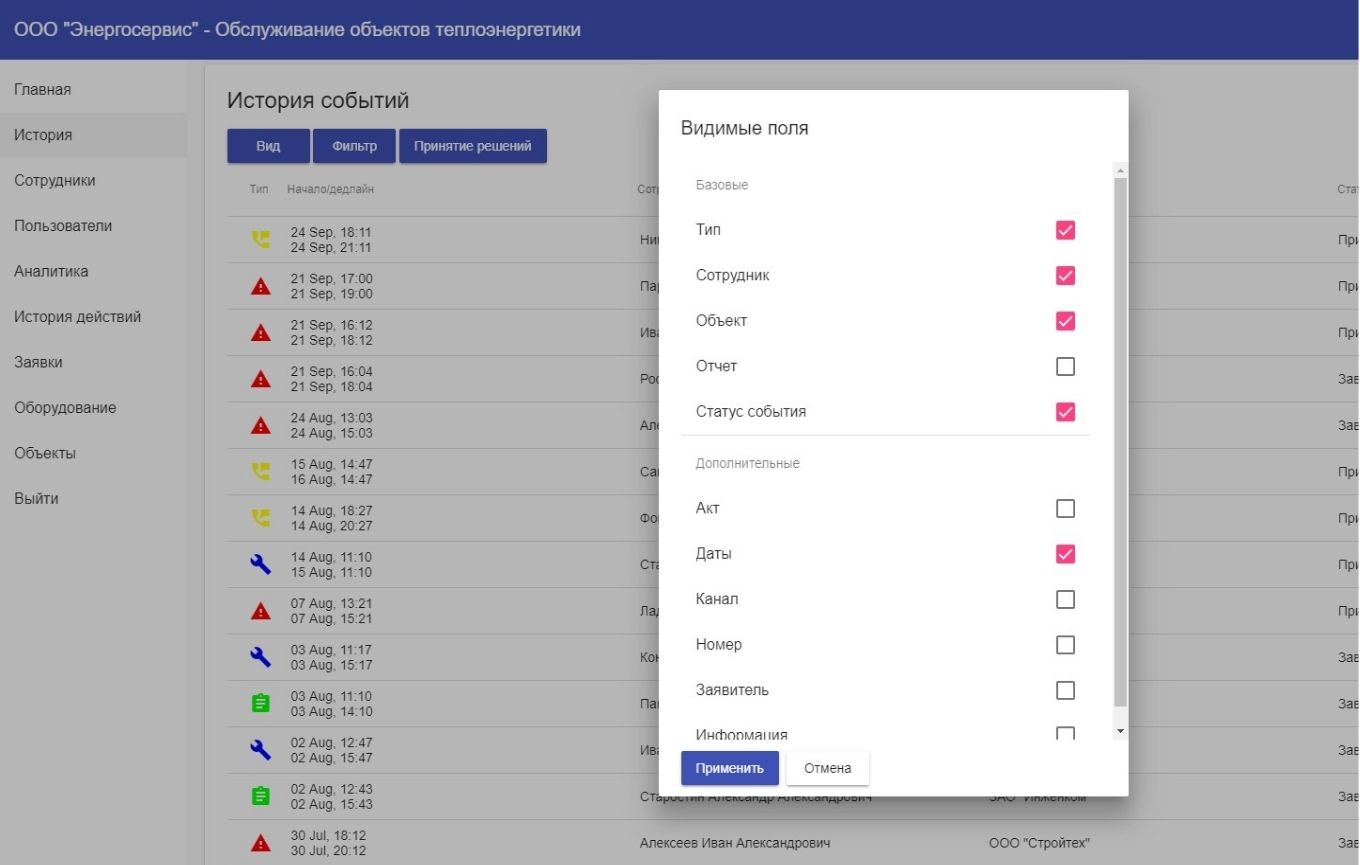Click the red warning icon for 30 Jul, 18:12
The height and width of the screenshot is (865, 1360).
[x=261, y=843]
